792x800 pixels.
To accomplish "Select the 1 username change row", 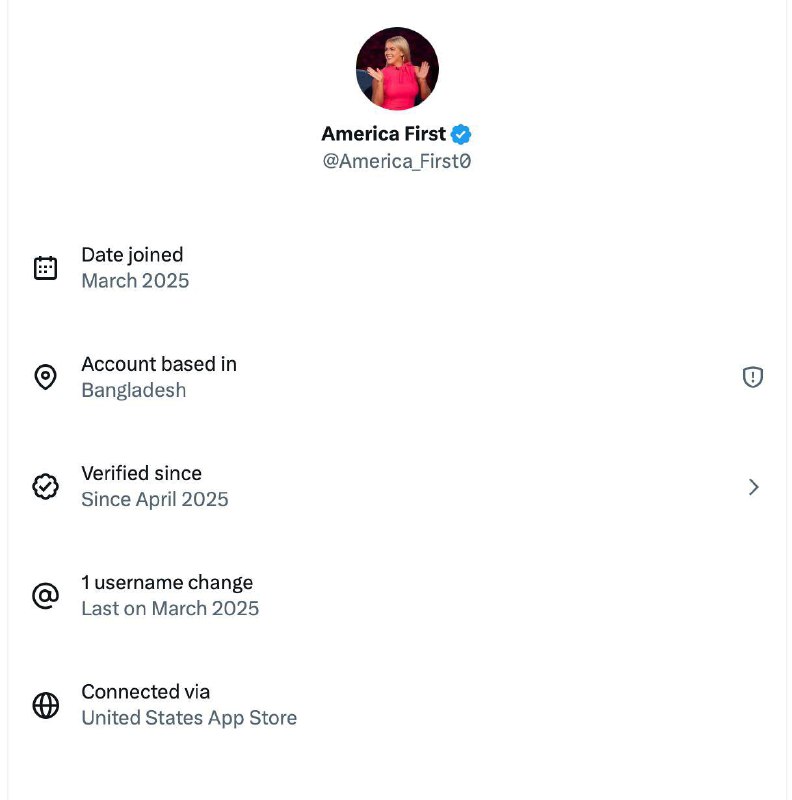I will tap(167, 582).
